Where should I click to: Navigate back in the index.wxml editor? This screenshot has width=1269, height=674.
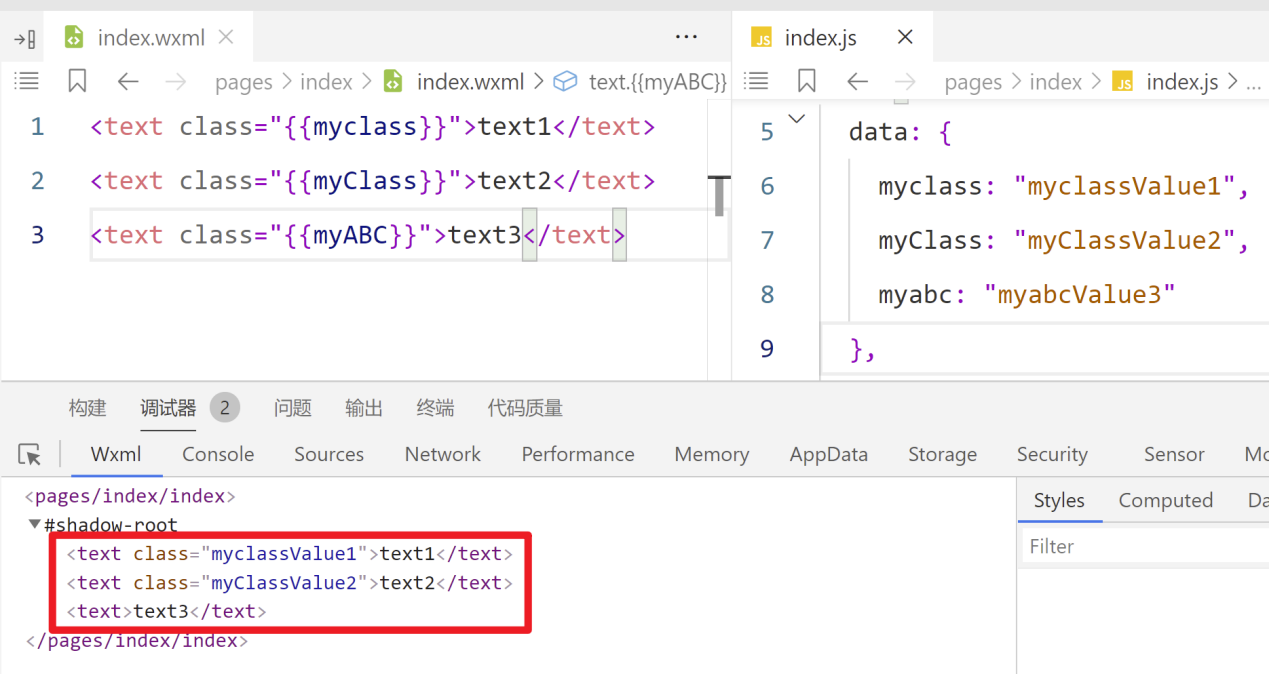(x=127, y=81)
